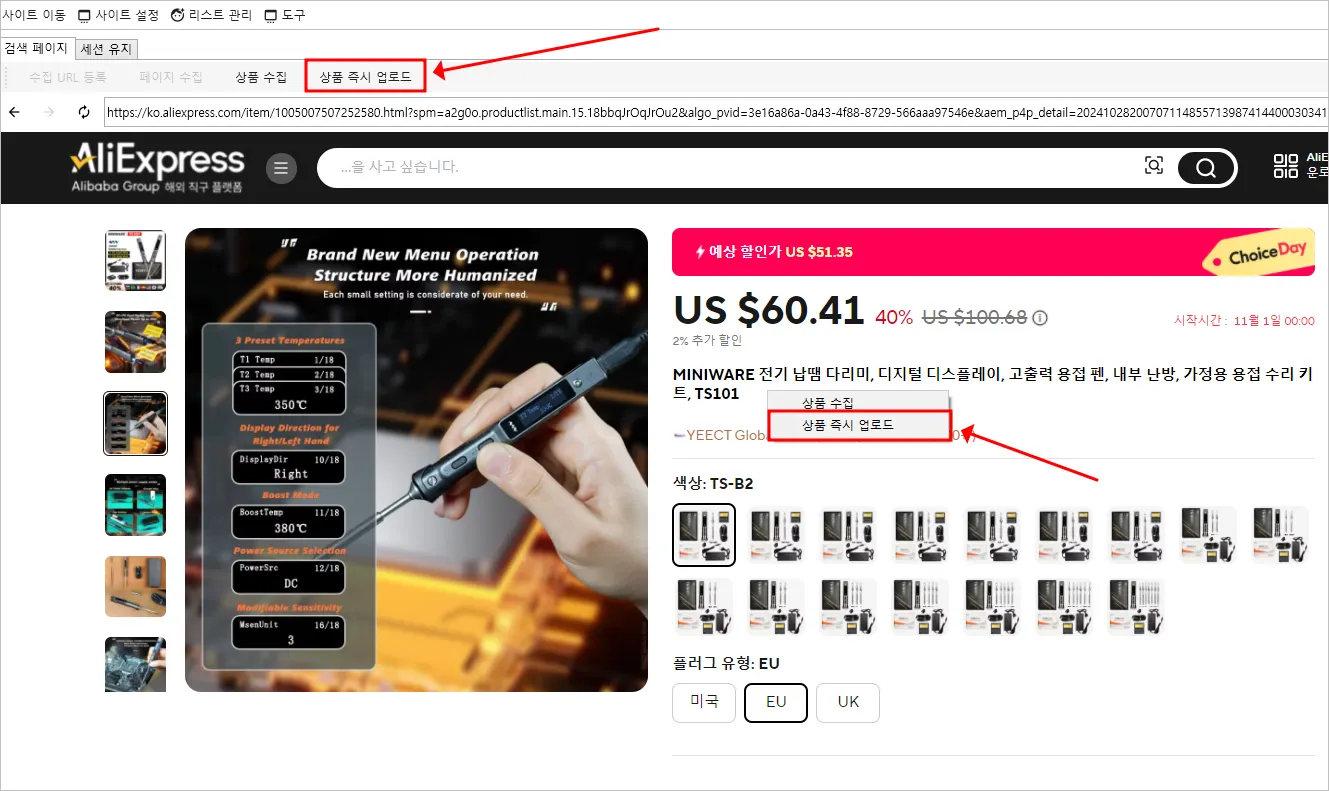The height and width of the screenshot is (791, 1329).
Task: Open the 도구 menu
Action: pos(285,15)
